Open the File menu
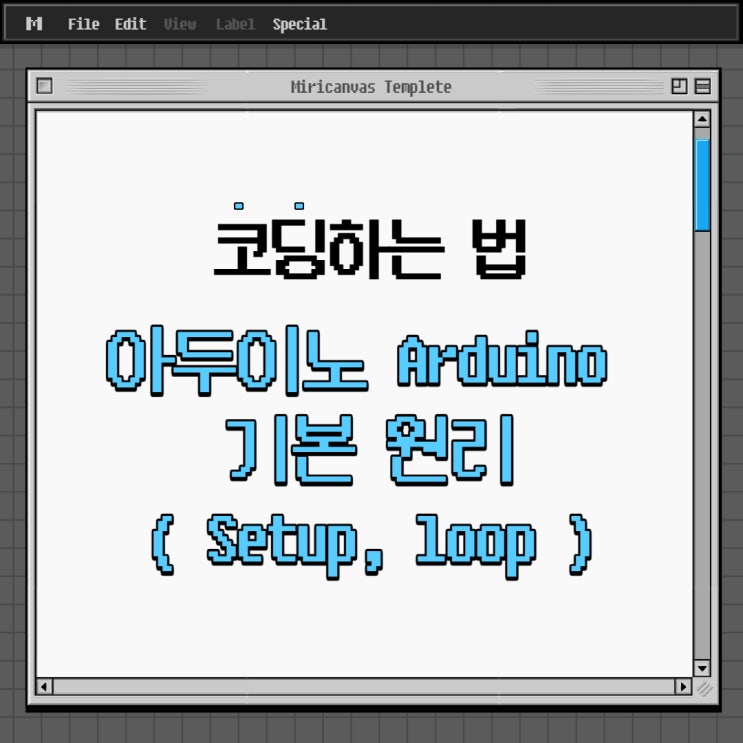This screenshot has height=743, width=743. [x=83, y=24]
